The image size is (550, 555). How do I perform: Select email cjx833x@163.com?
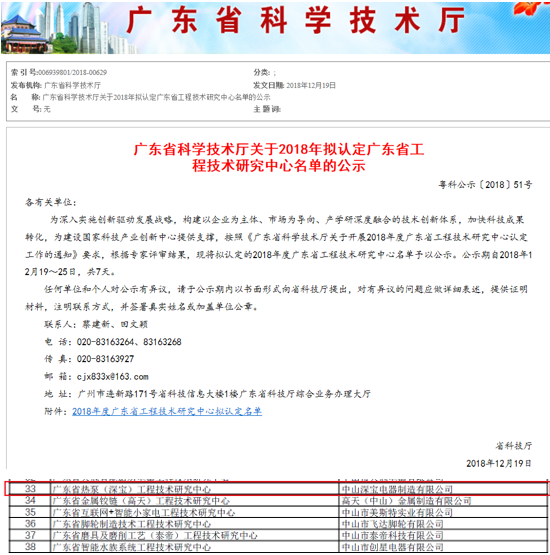pyautogui.click(x=113, y=376)
